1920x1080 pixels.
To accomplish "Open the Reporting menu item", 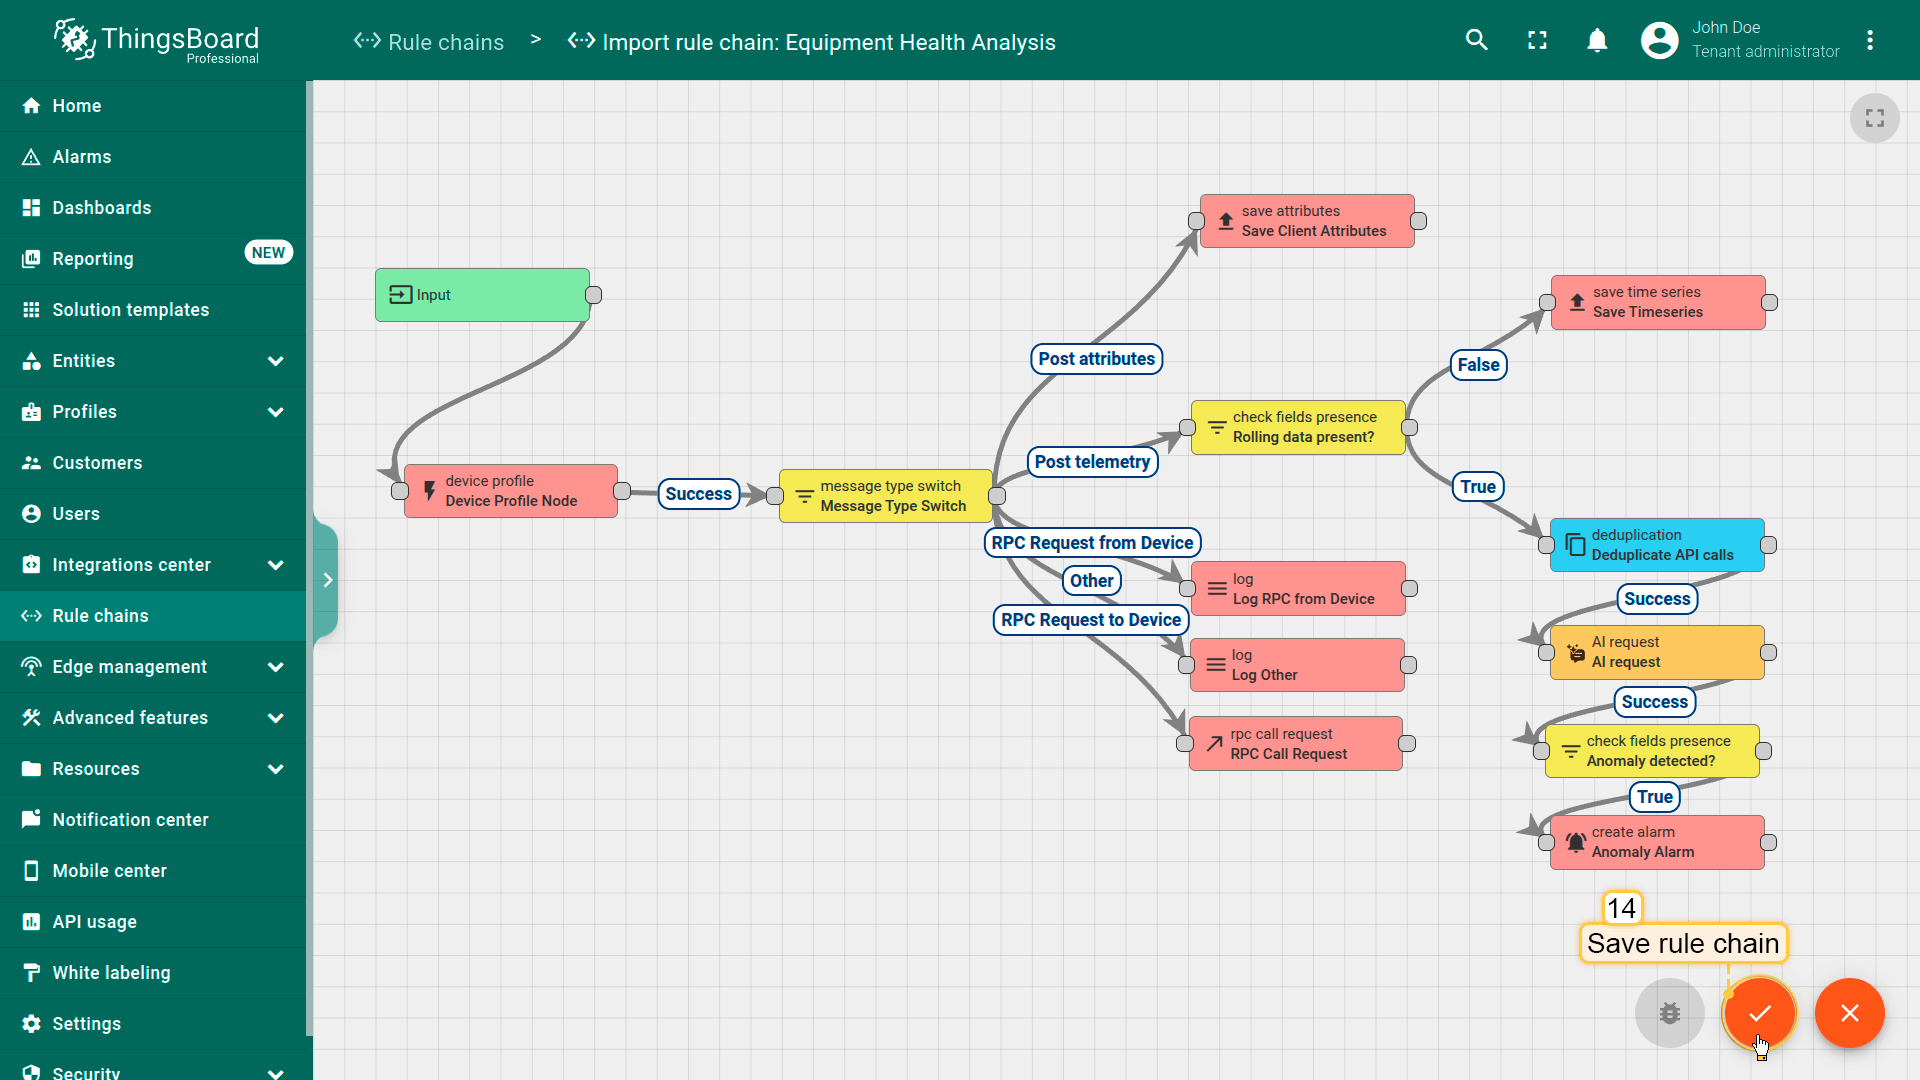I will click(153, 259).
